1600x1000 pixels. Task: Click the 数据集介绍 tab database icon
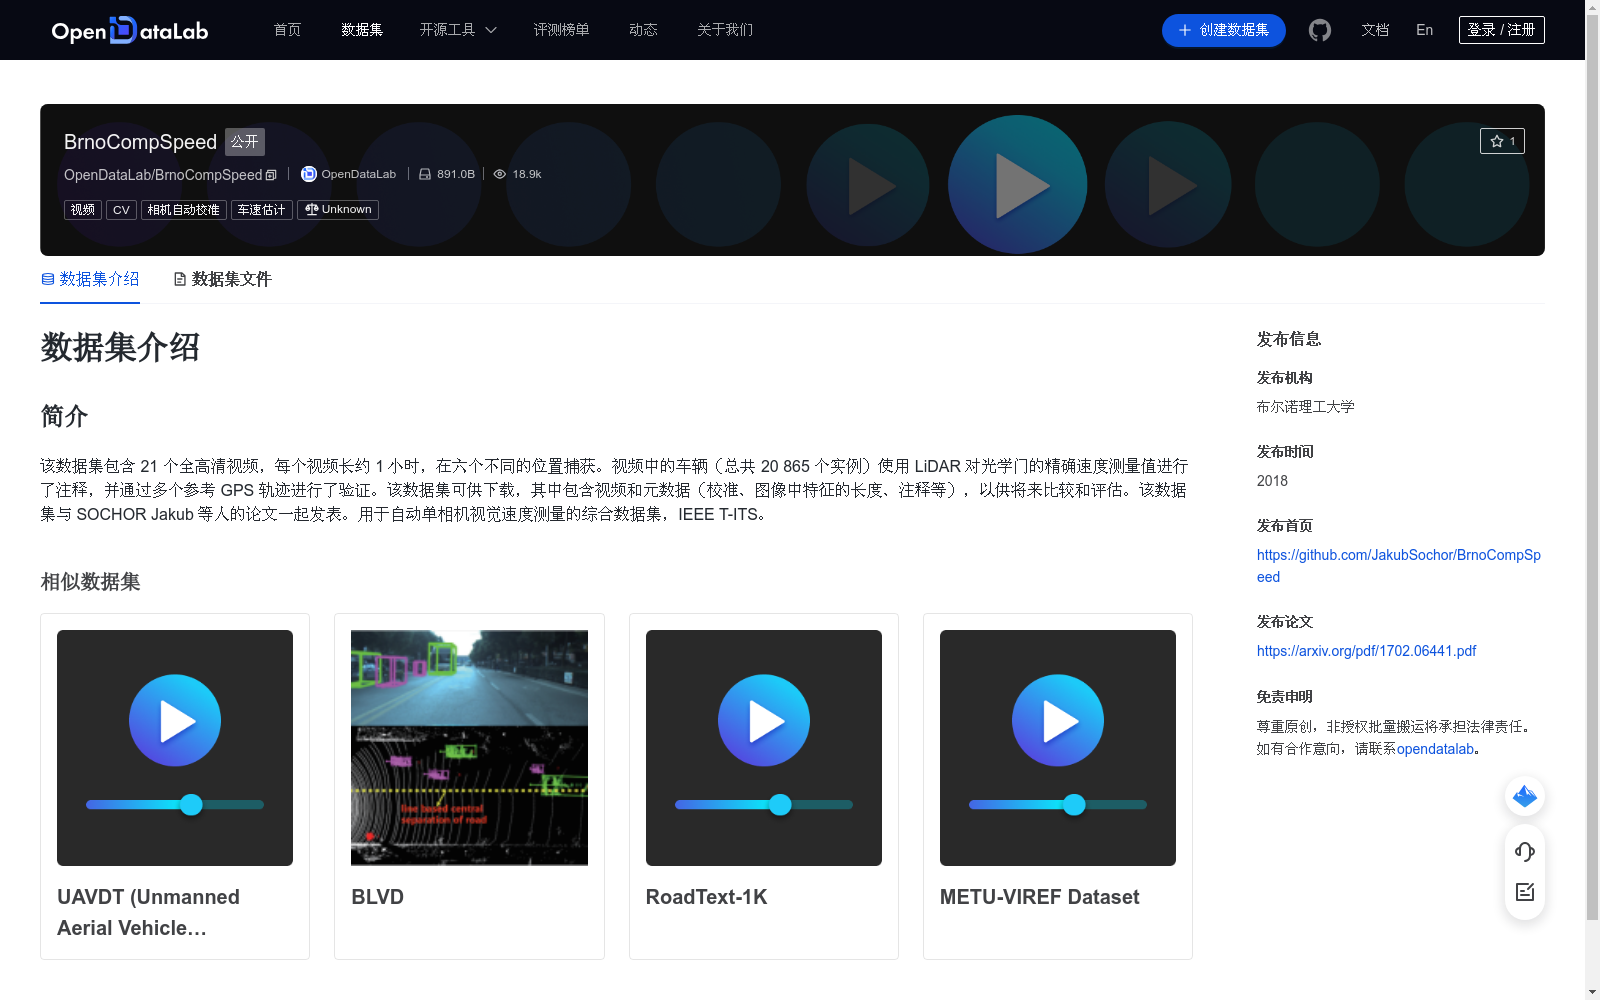[48, 279]
